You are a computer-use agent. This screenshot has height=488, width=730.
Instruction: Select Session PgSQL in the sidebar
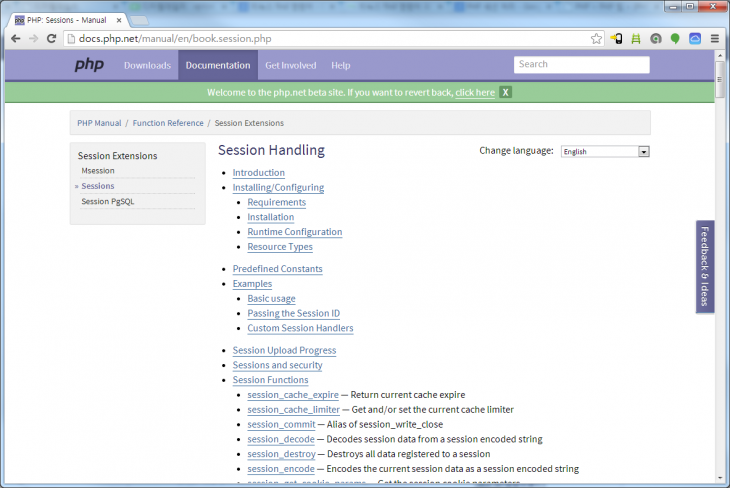pyautogui.click(x=107, y=201)
